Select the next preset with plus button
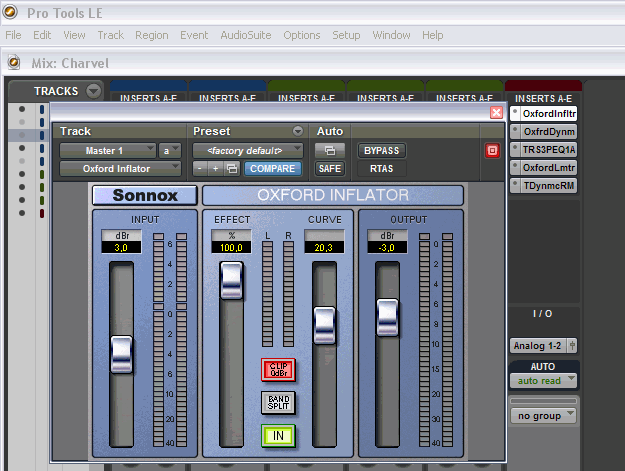Screen dimensions: 625x471 point(216,169)
